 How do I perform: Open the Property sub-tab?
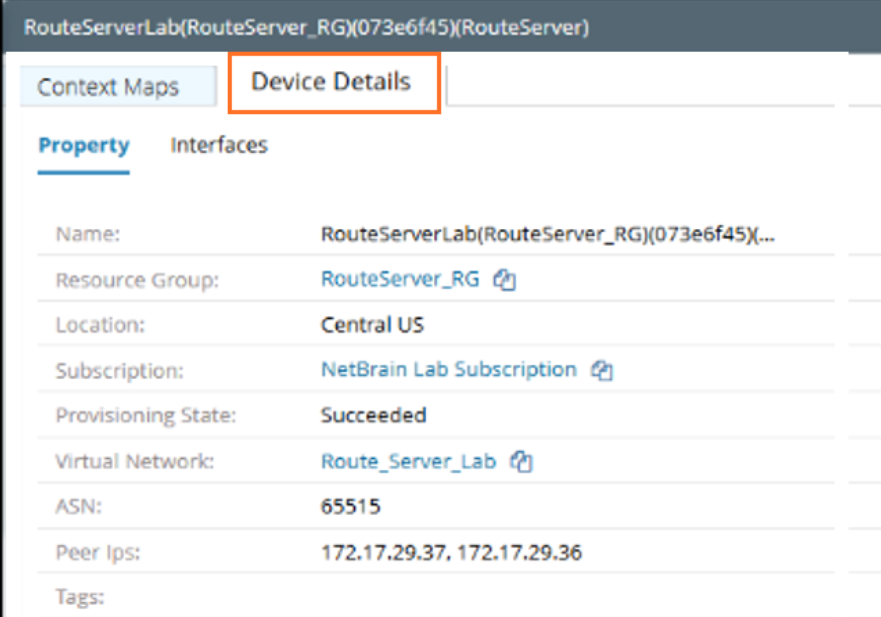[x=84, y=145]
